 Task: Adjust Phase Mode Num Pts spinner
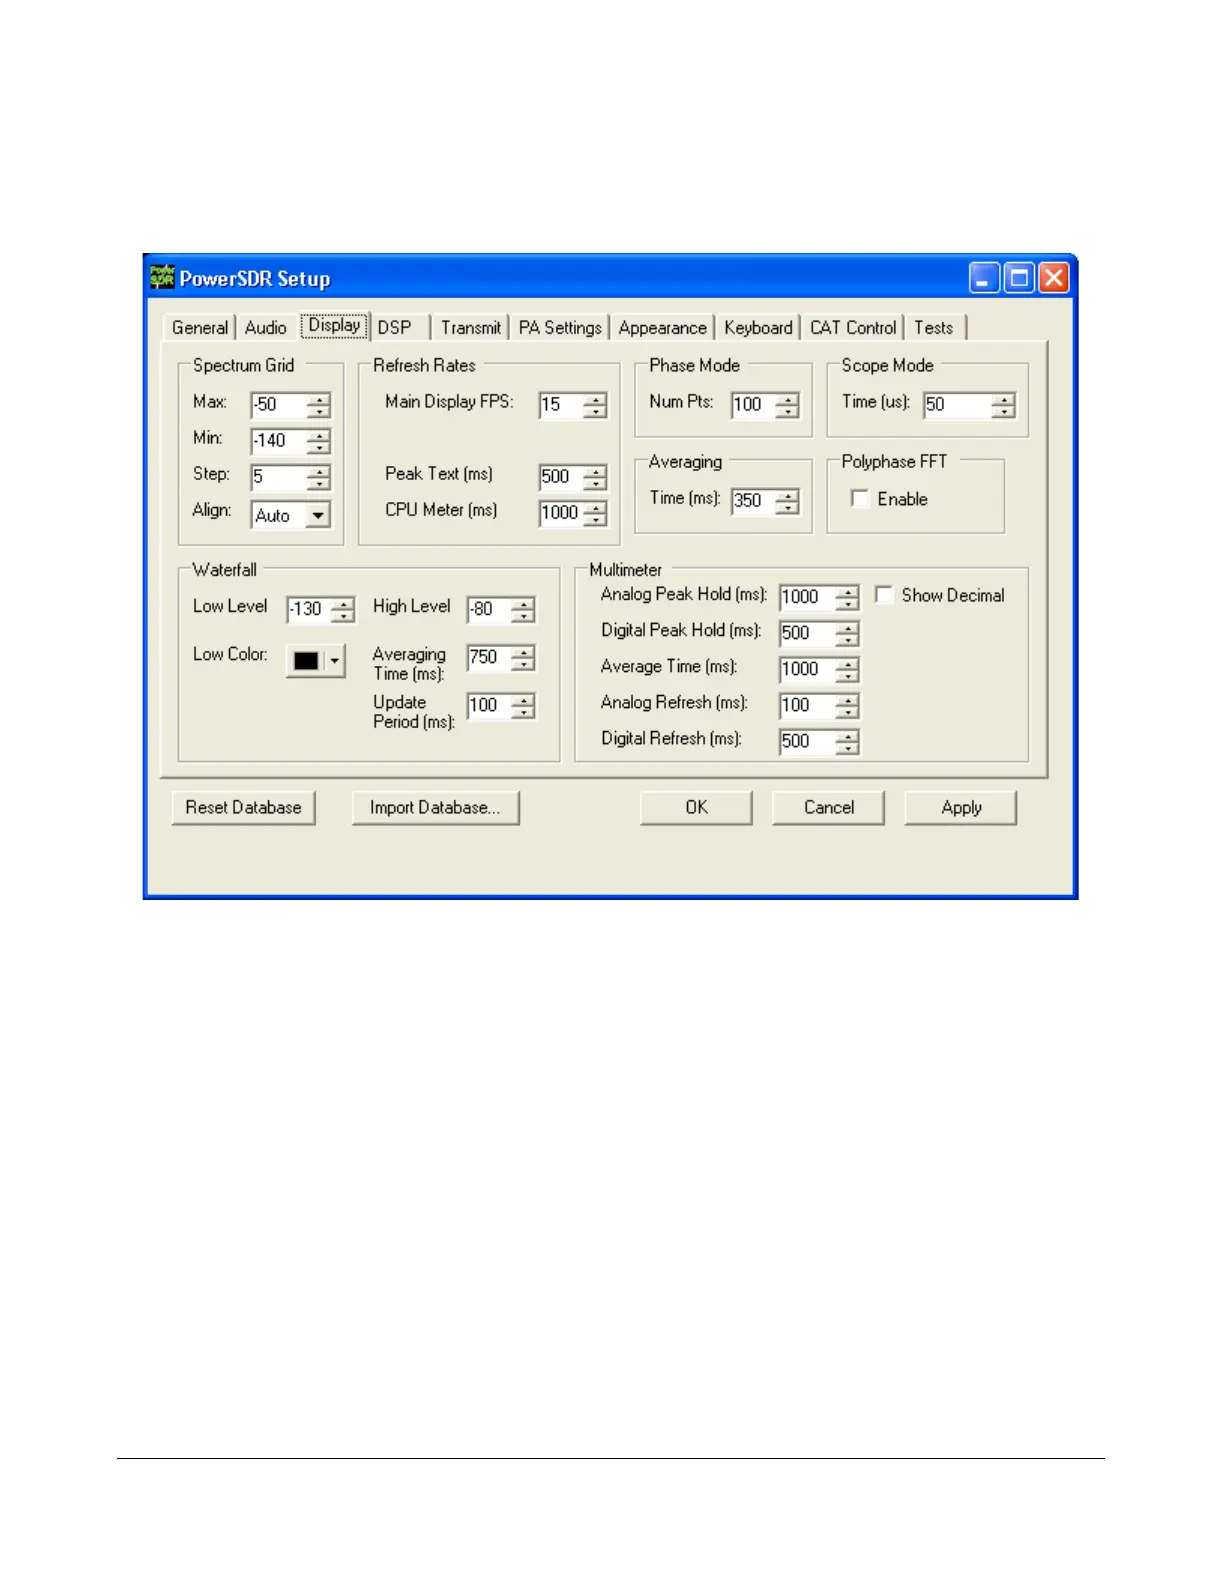787,405
